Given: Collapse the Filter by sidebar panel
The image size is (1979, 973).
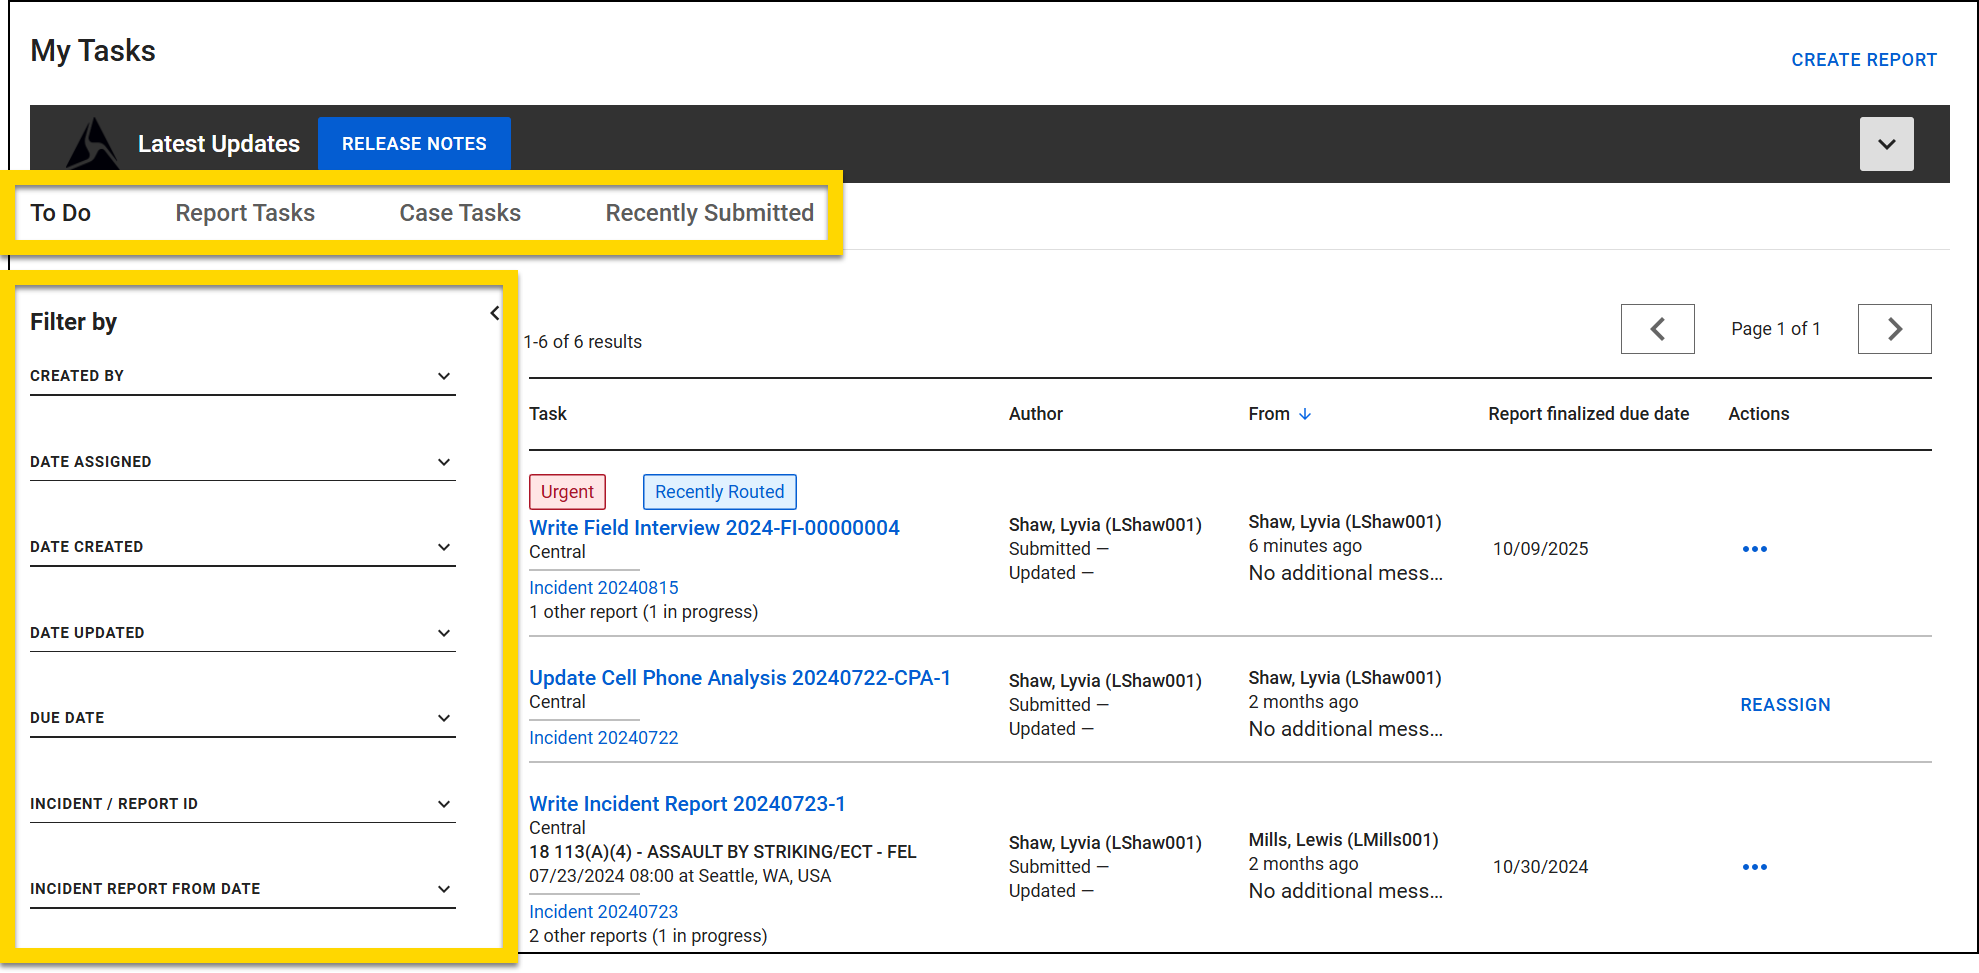Looking at the screenshot, I should pos(495,312).
